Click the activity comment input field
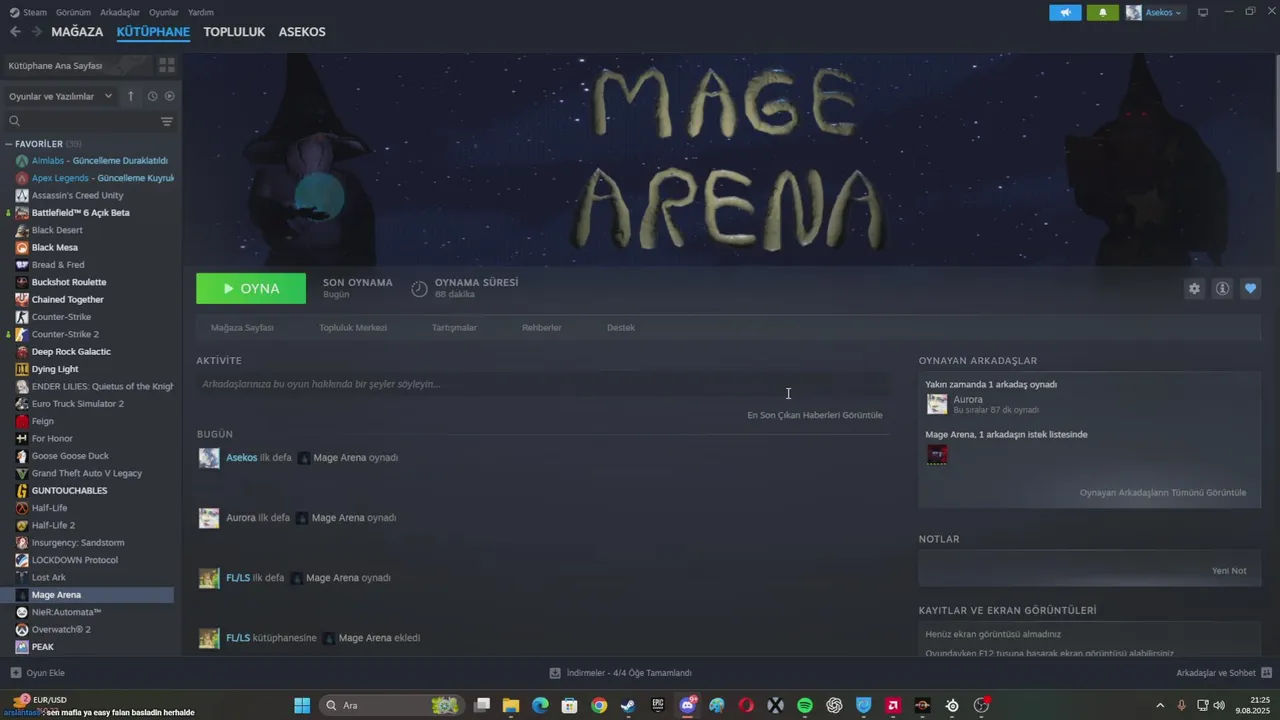Image resolution: width=1280 pixels, height=720 pixels. (x=542, y=384)
